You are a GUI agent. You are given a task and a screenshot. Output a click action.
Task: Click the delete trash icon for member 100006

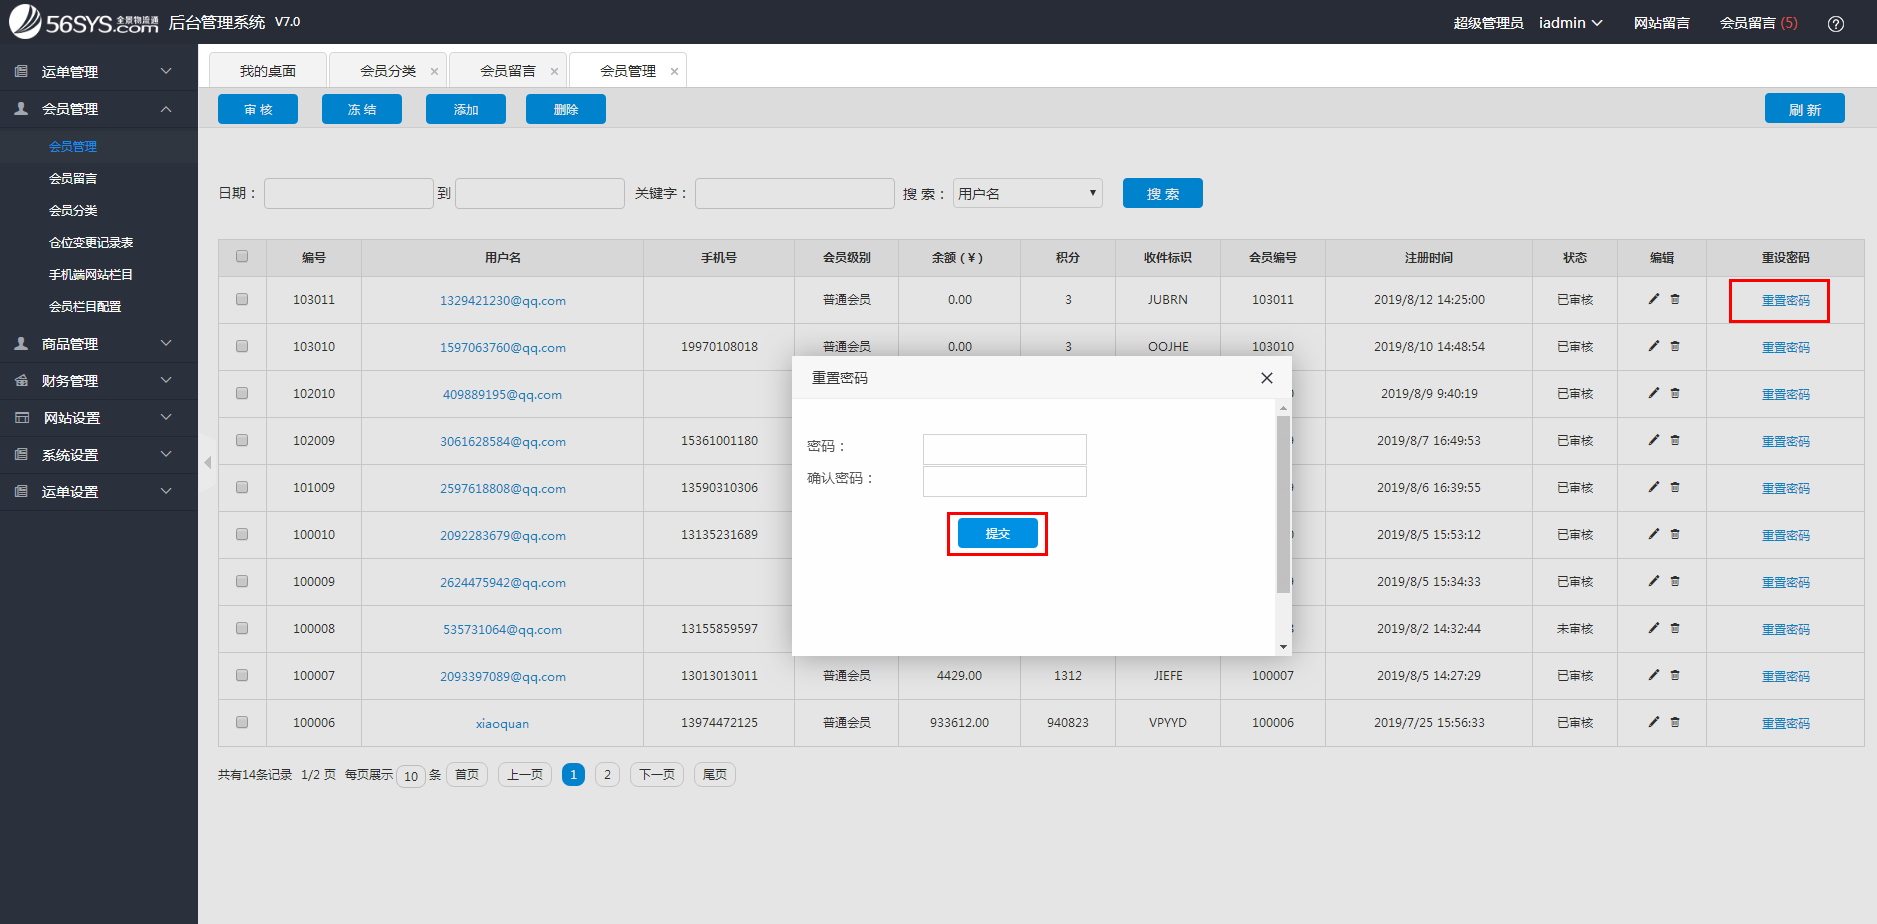(x=1675, y=722)
